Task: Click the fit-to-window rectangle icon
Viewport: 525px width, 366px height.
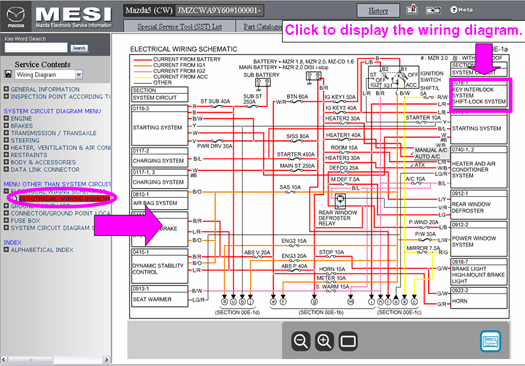Action: [x=348, y=341]
